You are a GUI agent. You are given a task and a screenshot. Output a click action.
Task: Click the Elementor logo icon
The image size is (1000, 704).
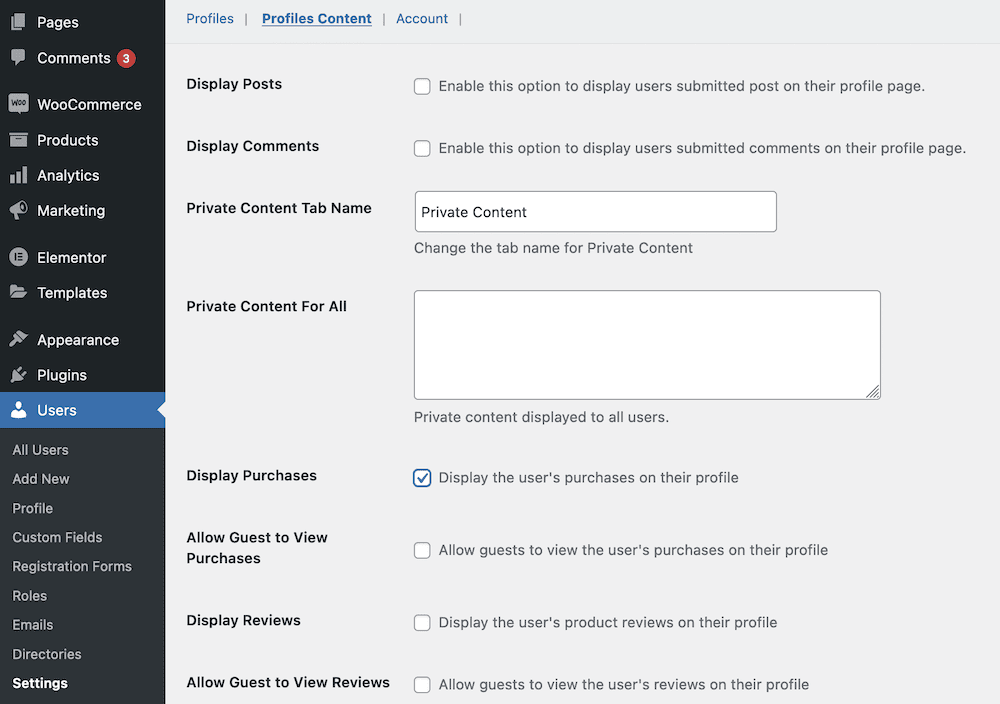(18, 257)
